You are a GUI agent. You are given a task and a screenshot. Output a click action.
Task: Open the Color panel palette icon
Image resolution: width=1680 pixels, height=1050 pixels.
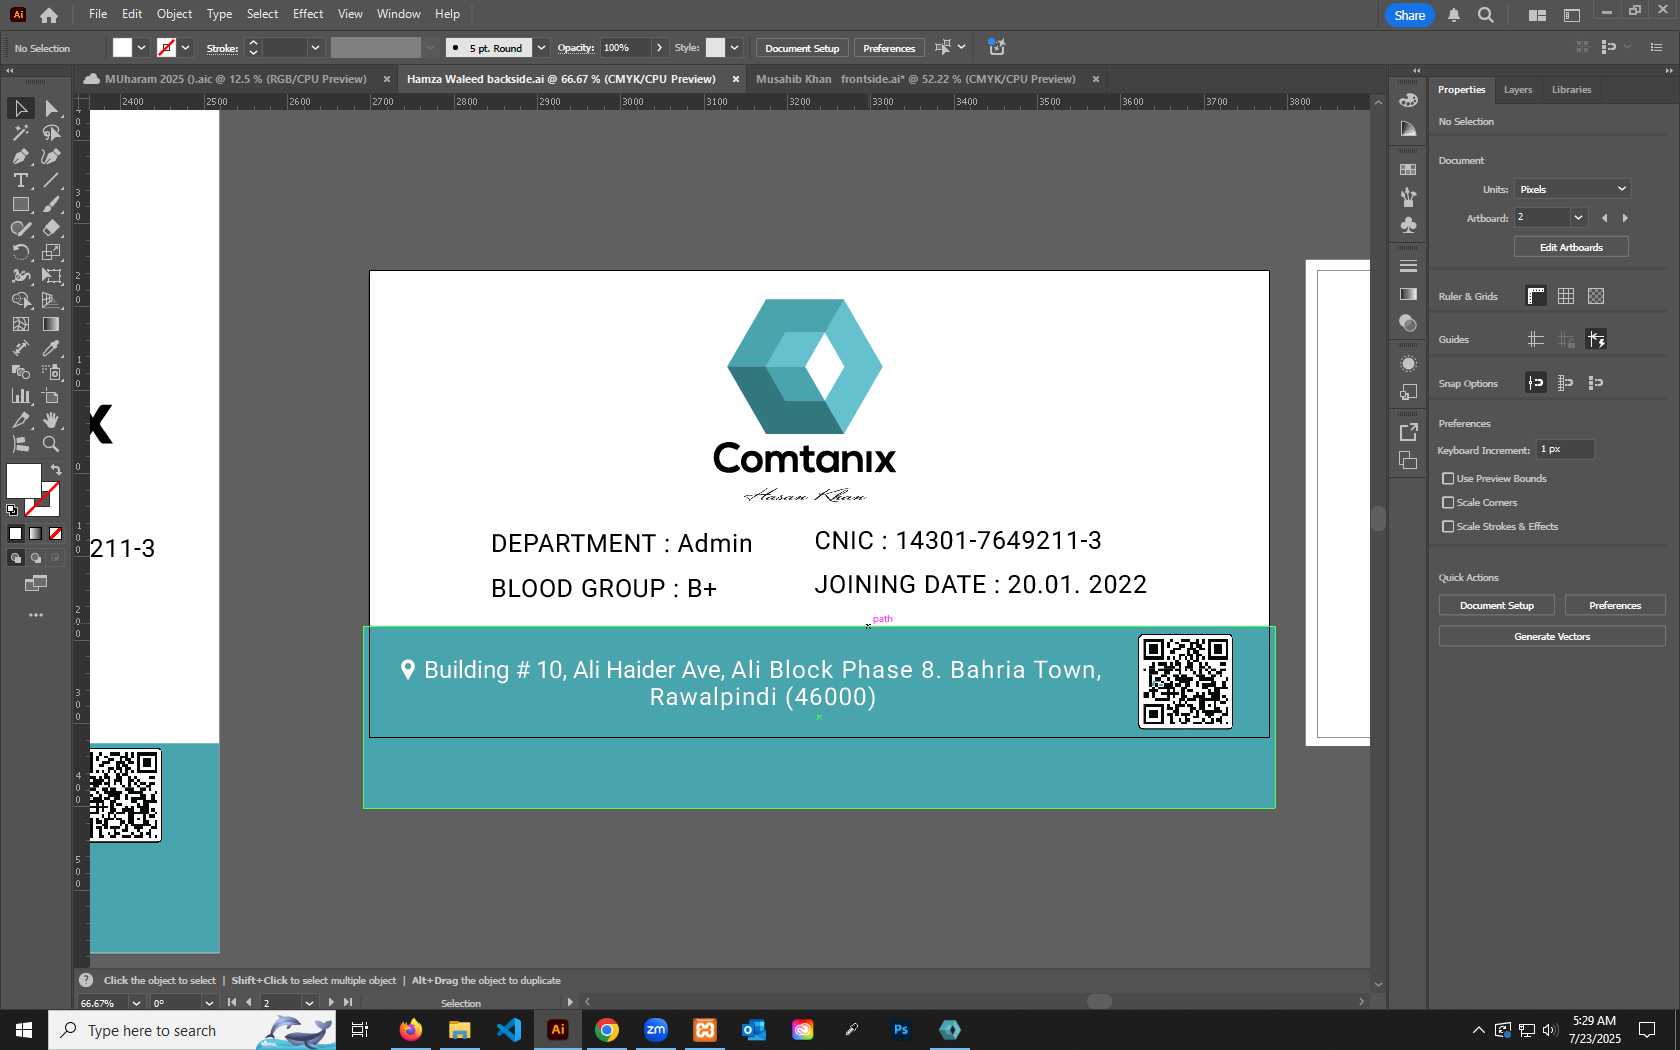(1408, 100)
